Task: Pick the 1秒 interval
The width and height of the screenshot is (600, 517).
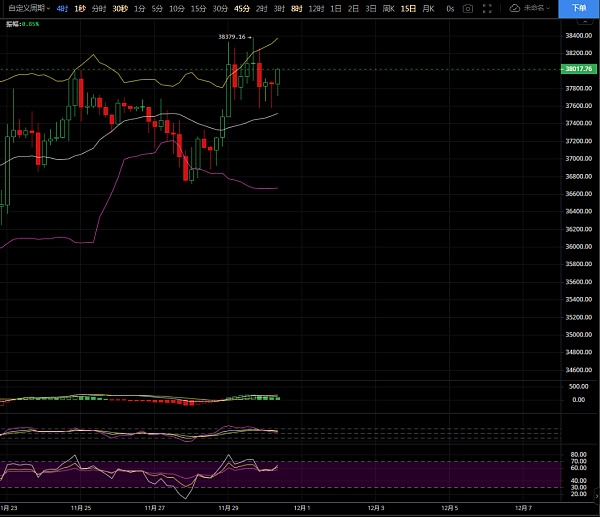Action: (x=81, y=8)
